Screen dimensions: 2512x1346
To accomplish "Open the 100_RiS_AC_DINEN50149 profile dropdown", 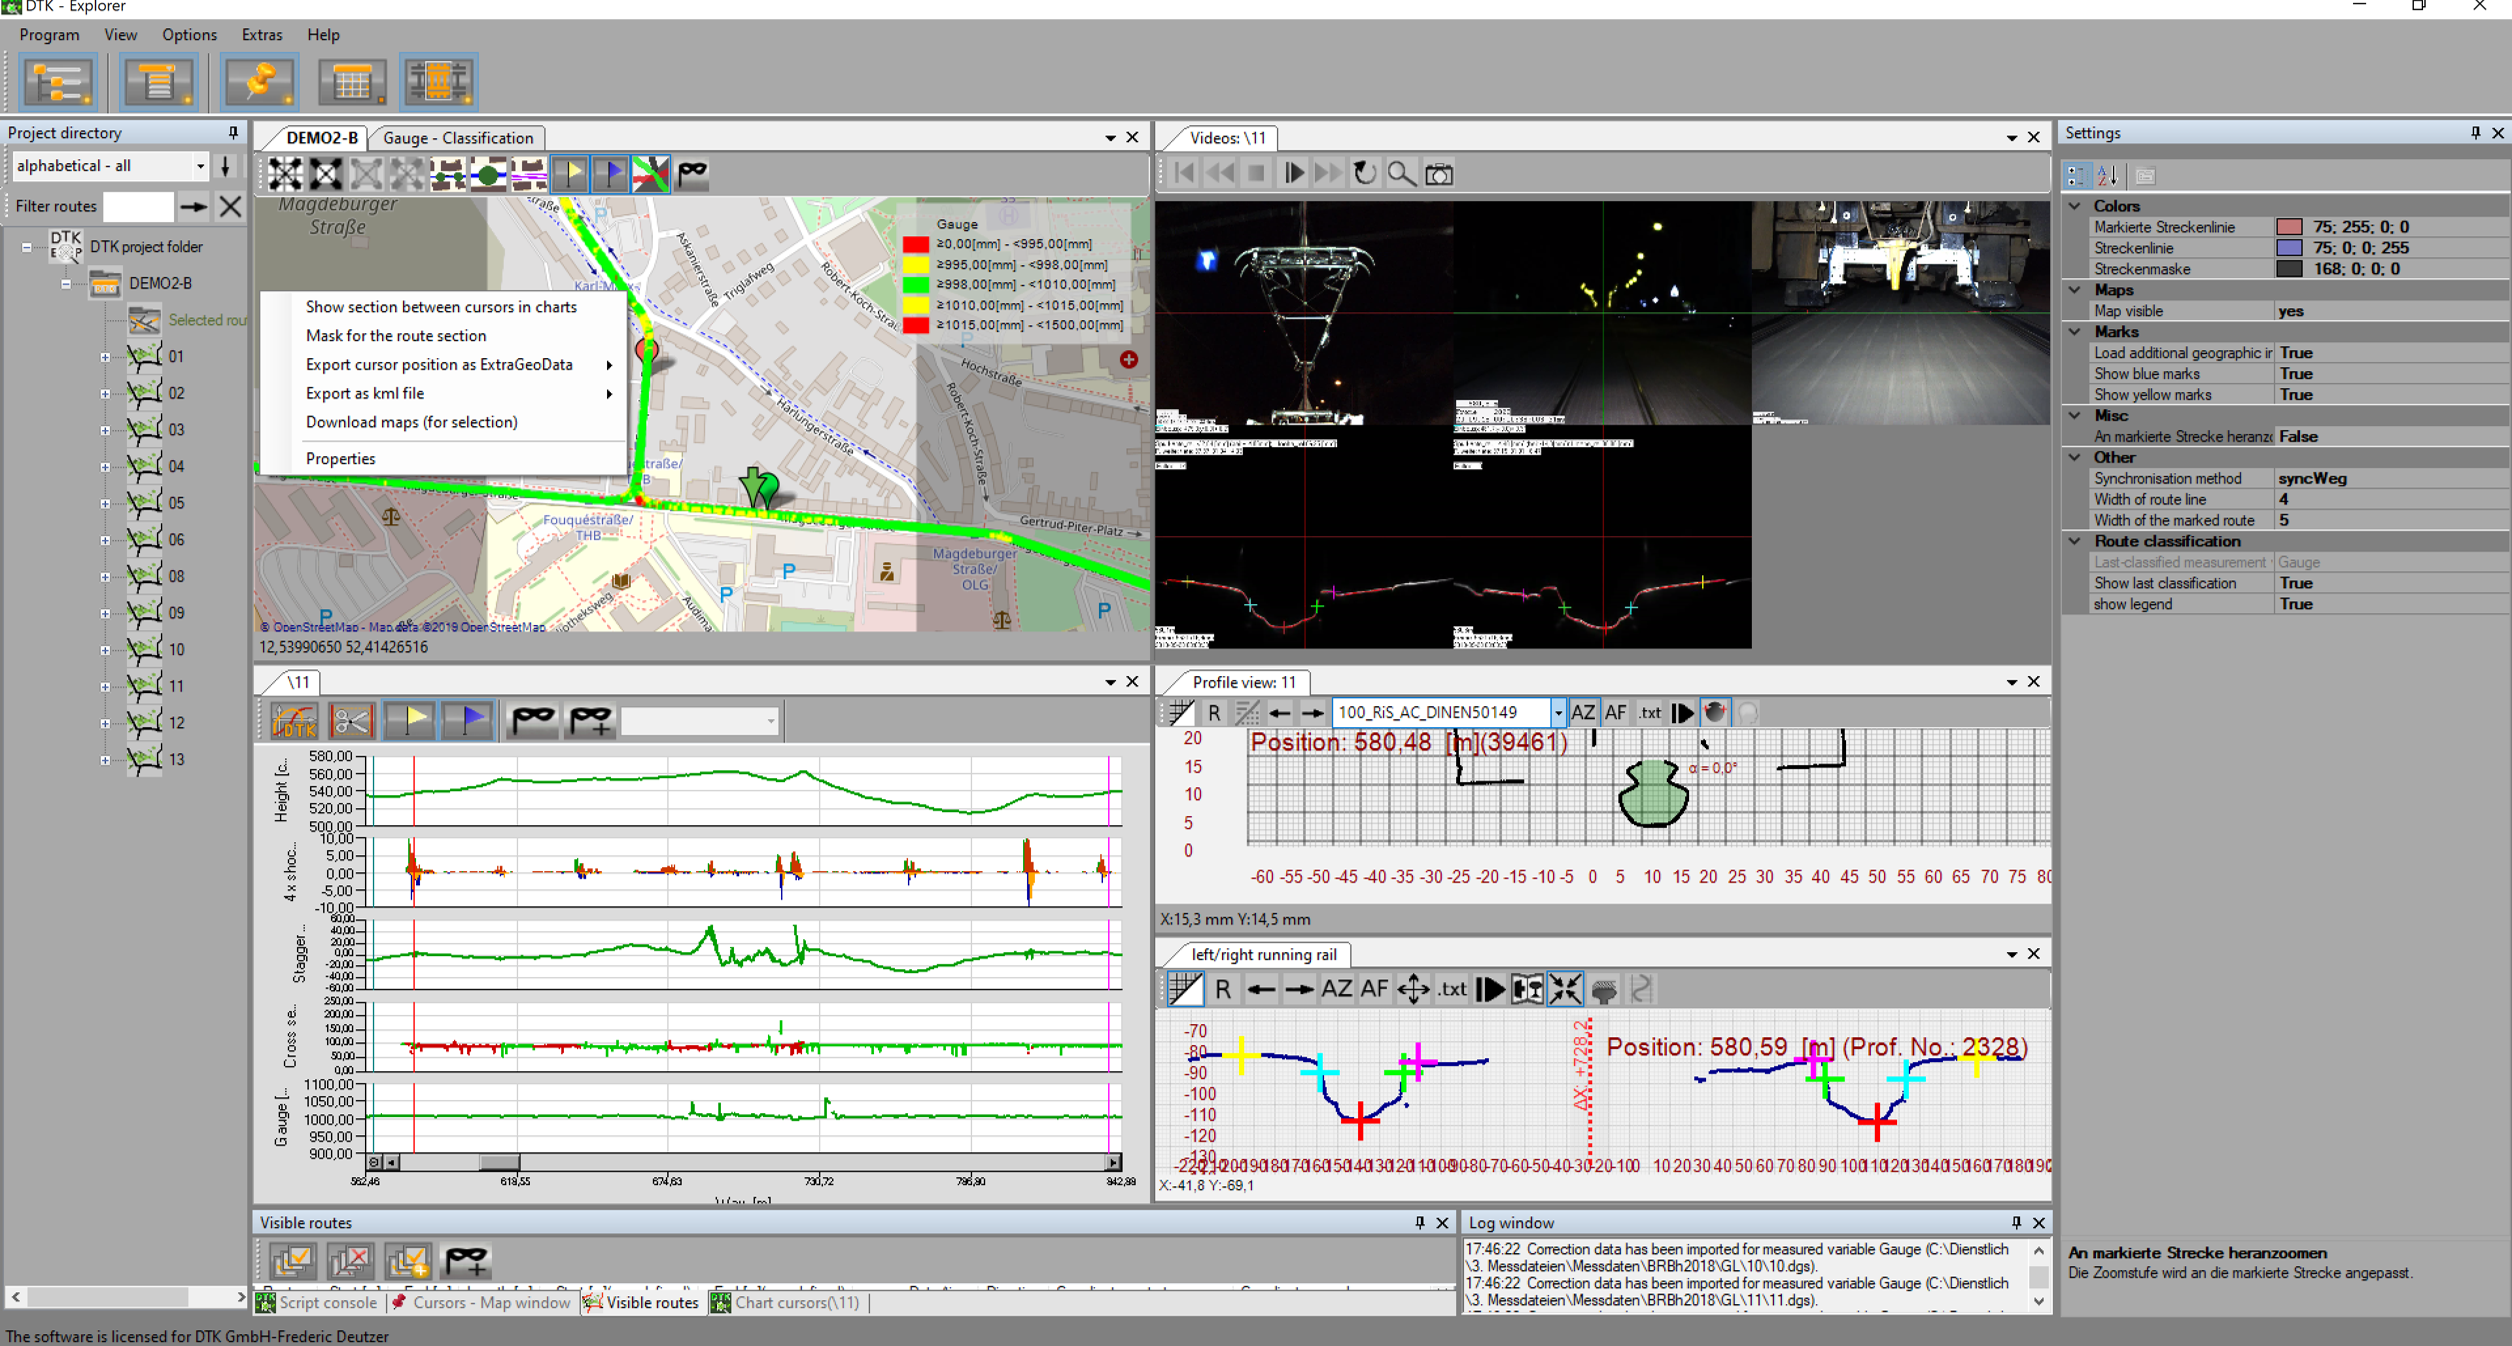I will [x=1557, y=712].
